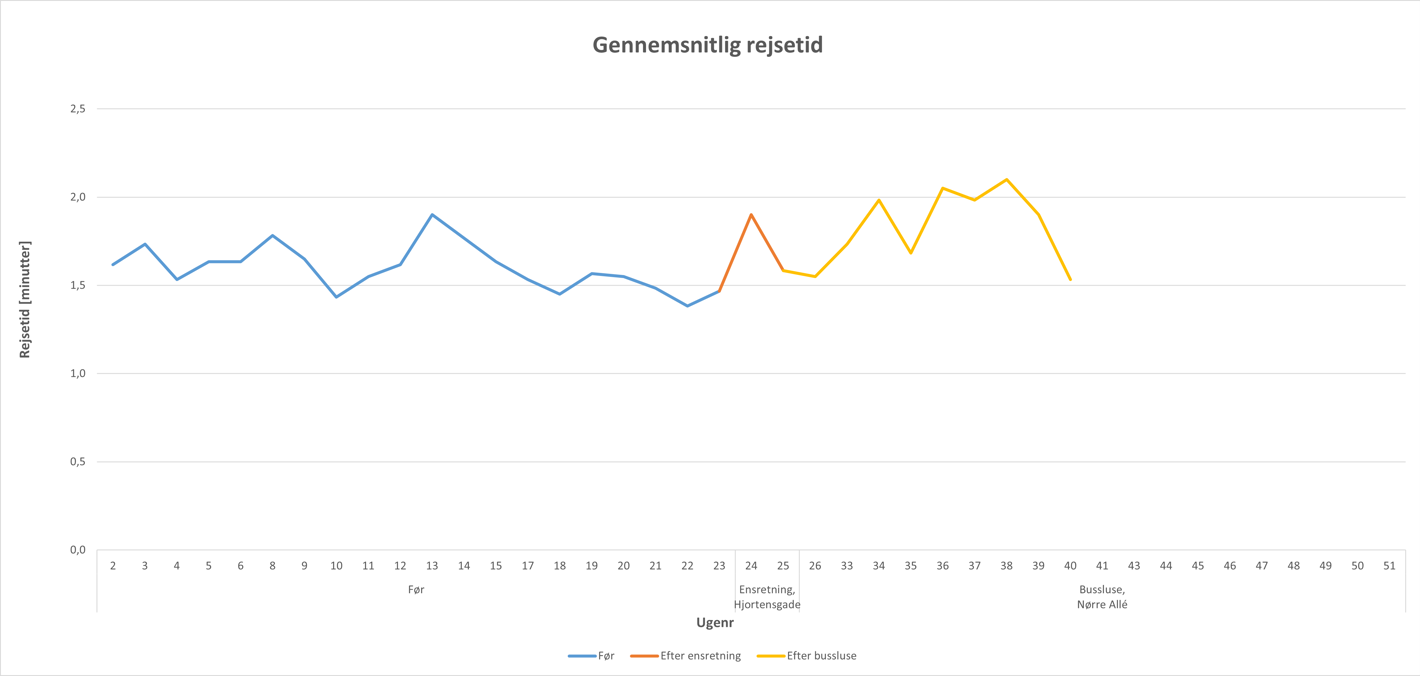Click the blue line's peak at week 13
This screenshot has width=1420, height=676.
tap(432, 214)
